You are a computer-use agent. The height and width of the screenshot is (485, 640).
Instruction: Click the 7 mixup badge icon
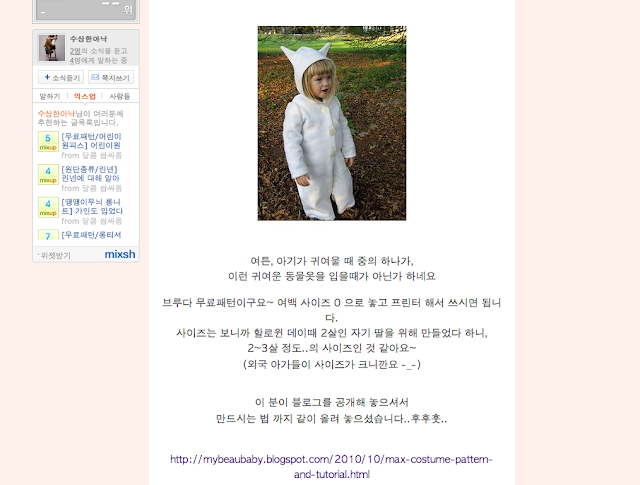point(48,235)
